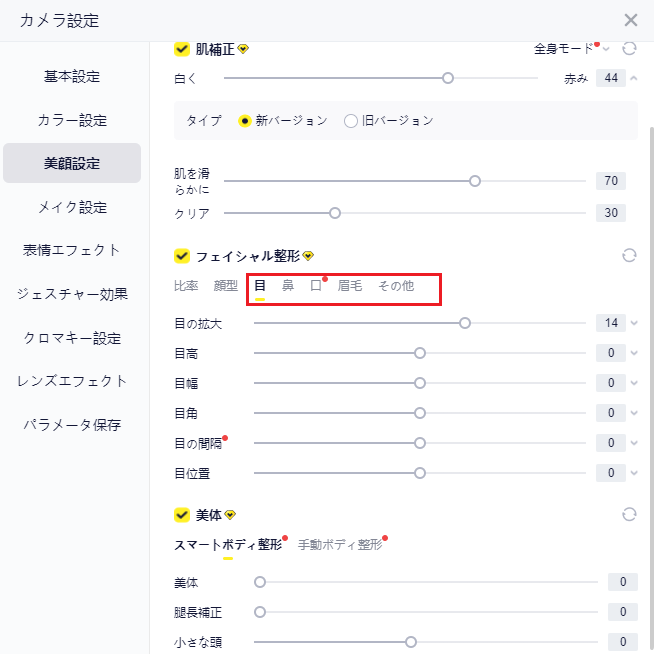
Task: Collapse the 白く/赤み slider section
Action: click(634, 78)
